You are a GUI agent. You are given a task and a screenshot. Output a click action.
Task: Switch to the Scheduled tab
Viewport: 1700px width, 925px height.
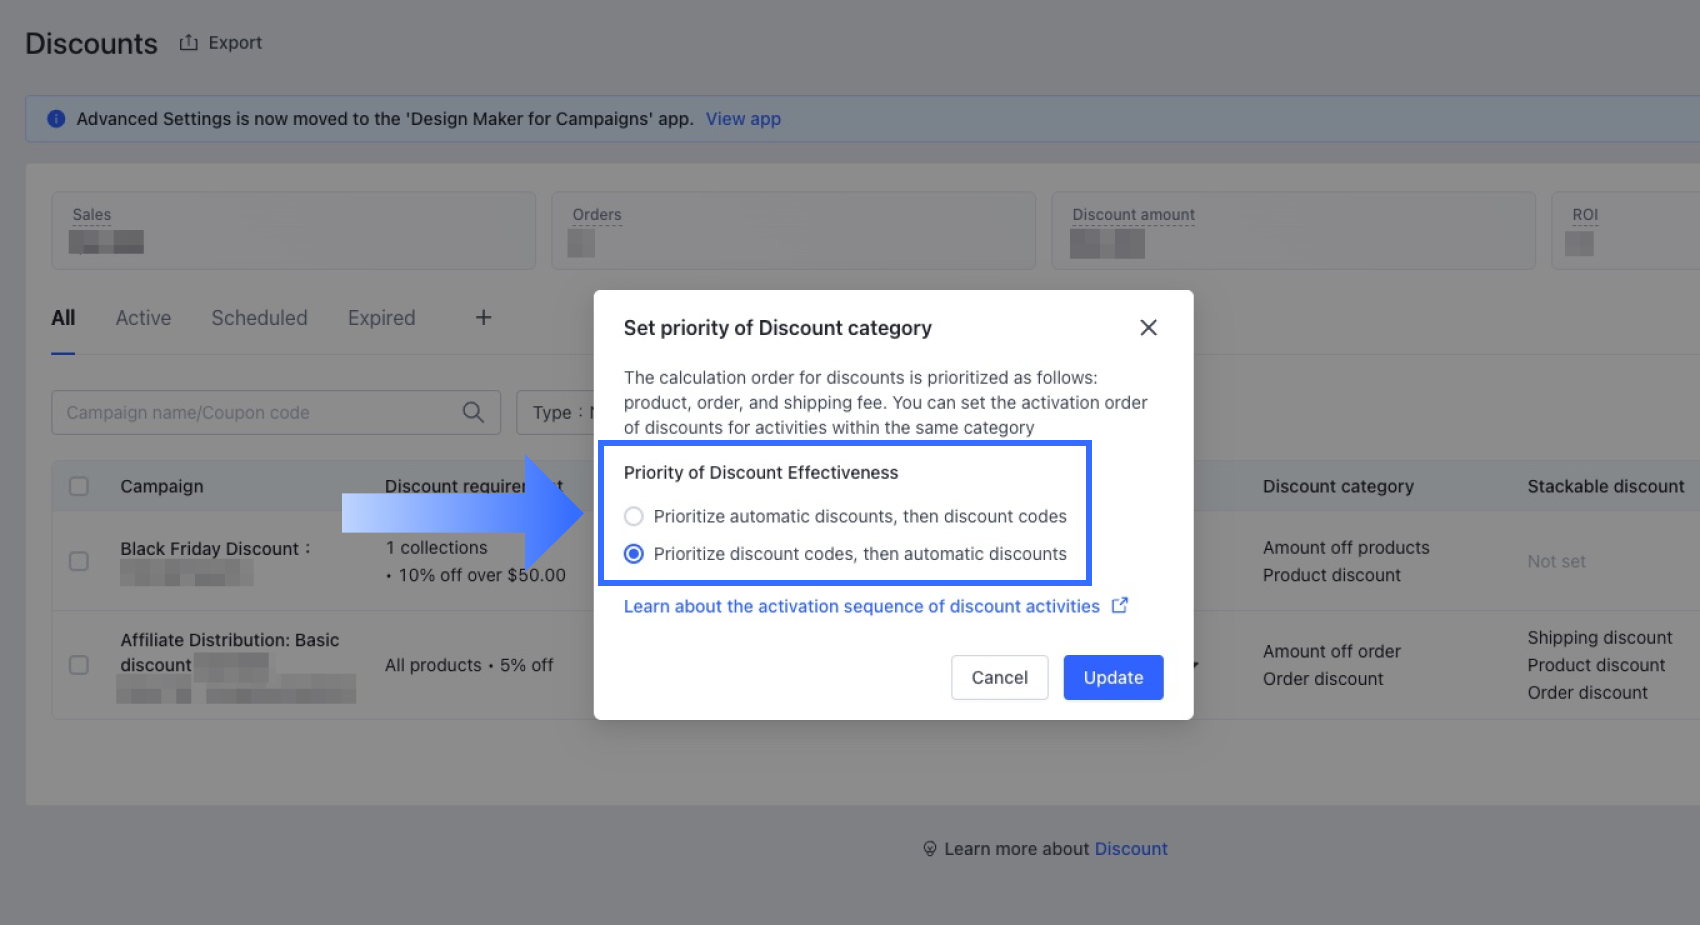point(259,318)
